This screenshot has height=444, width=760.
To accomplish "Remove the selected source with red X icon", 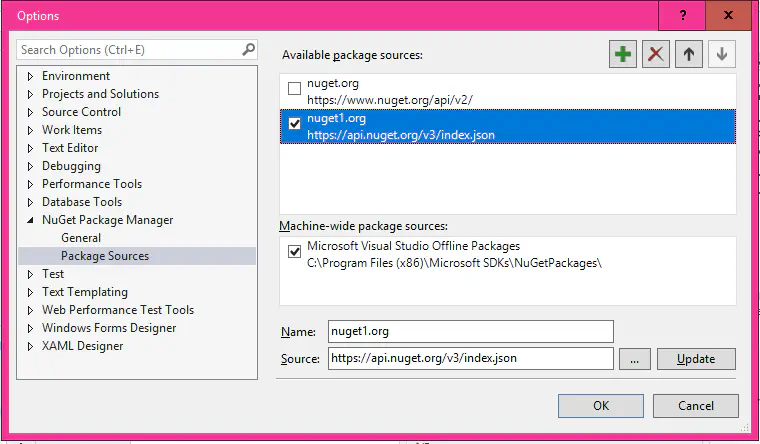I will (x=655, y=55).
